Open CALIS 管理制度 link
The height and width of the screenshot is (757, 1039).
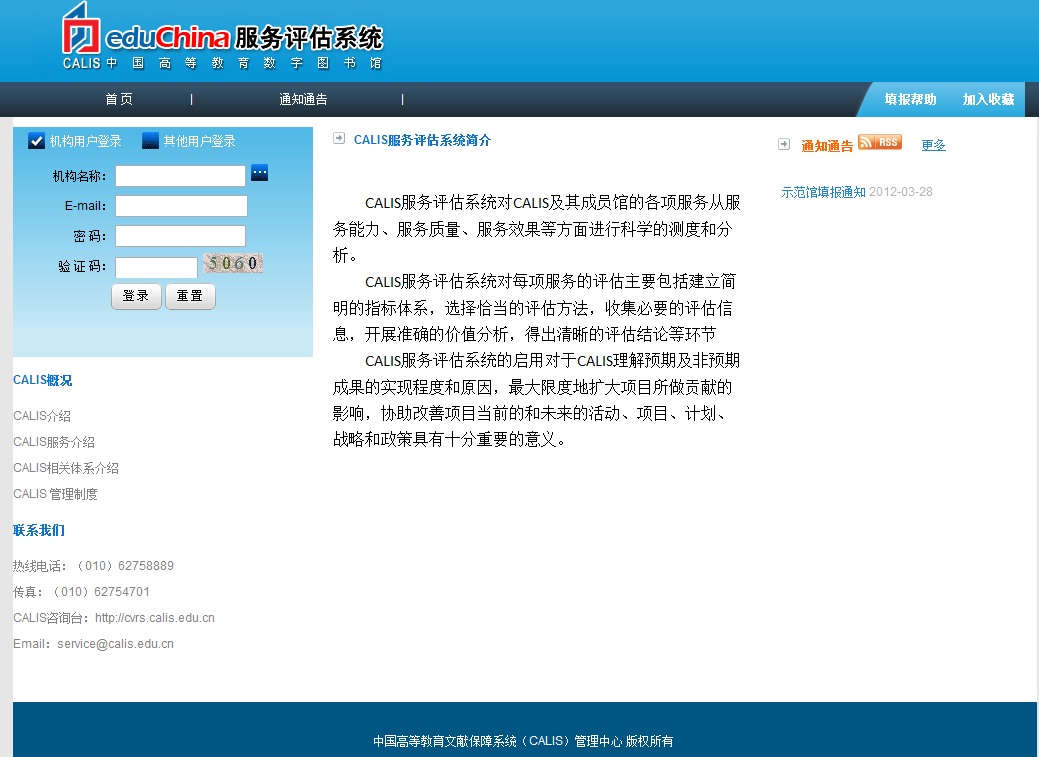(55, 494)
